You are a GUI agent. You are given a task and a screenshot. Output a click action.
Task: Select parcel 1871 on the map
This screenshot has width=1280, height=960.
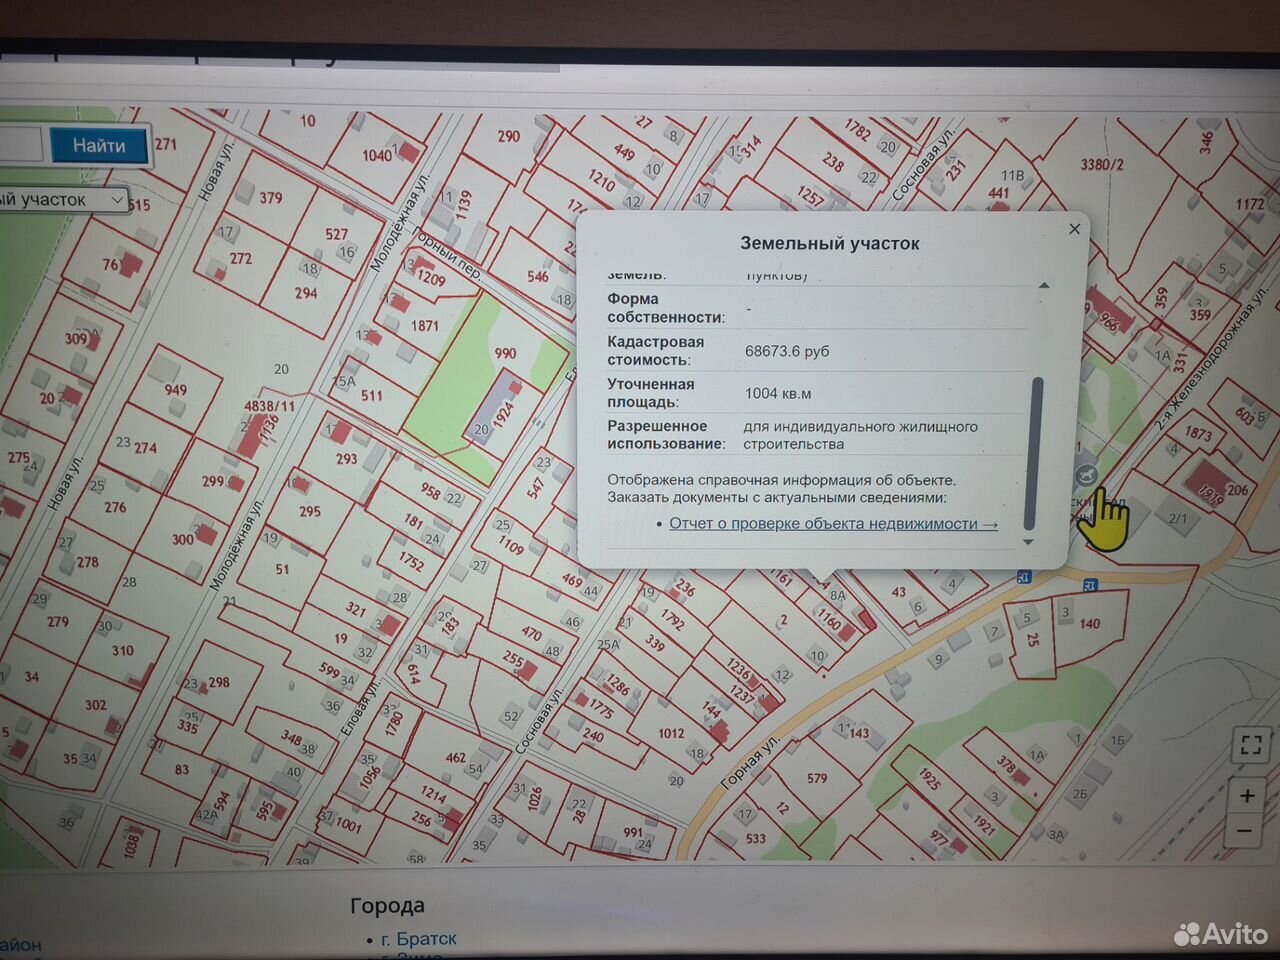(425, 325)
